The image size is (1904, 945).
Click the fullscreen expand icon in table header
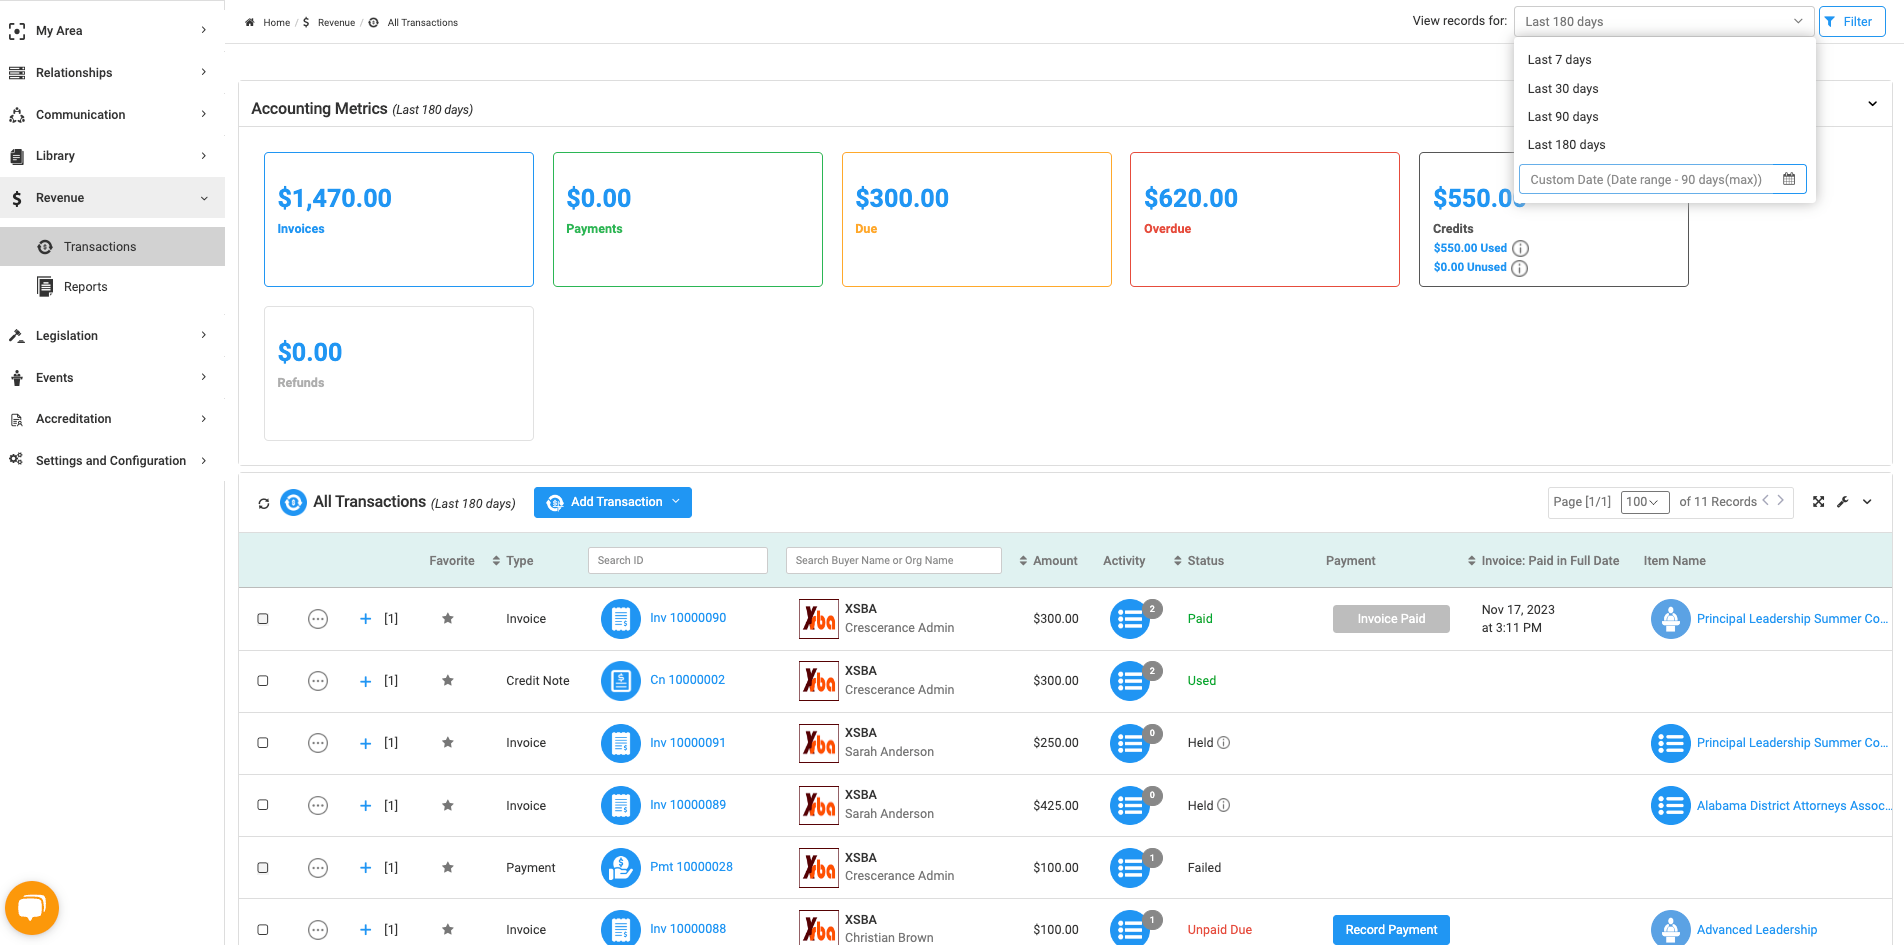[x=1819, y=502]
